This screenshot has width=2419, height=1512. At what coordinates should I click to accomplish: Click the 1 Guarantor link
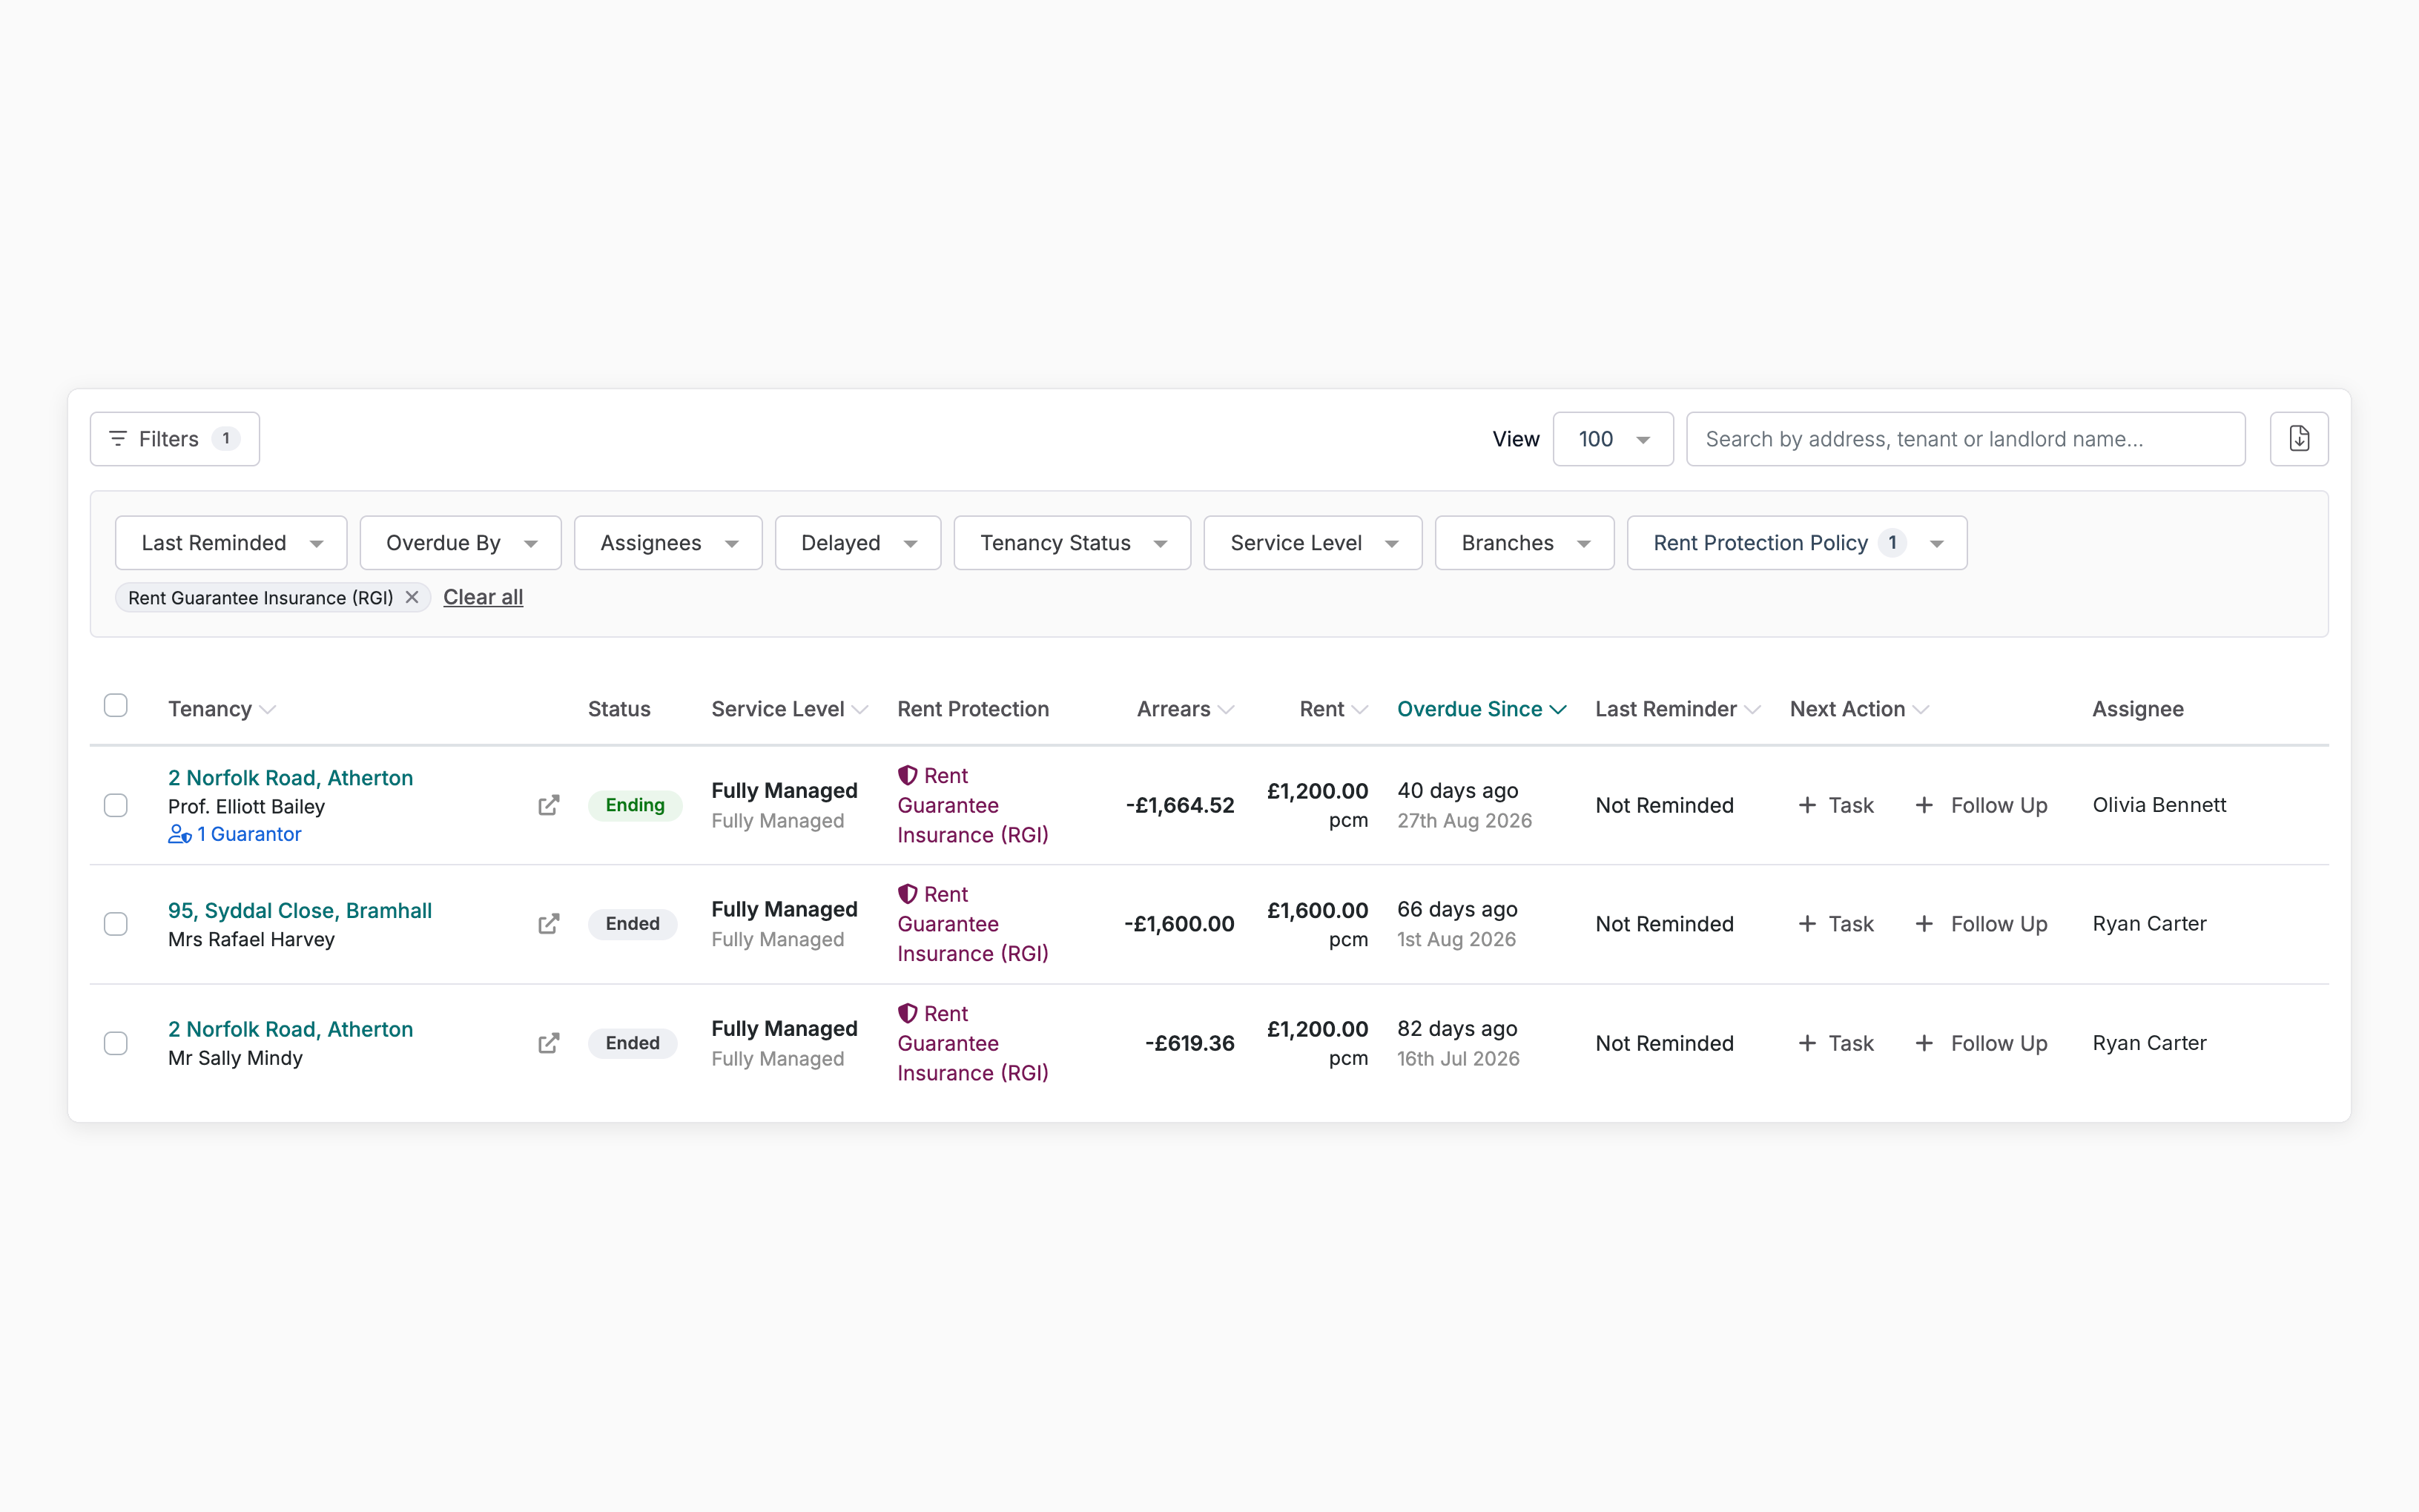click(235, 834)
